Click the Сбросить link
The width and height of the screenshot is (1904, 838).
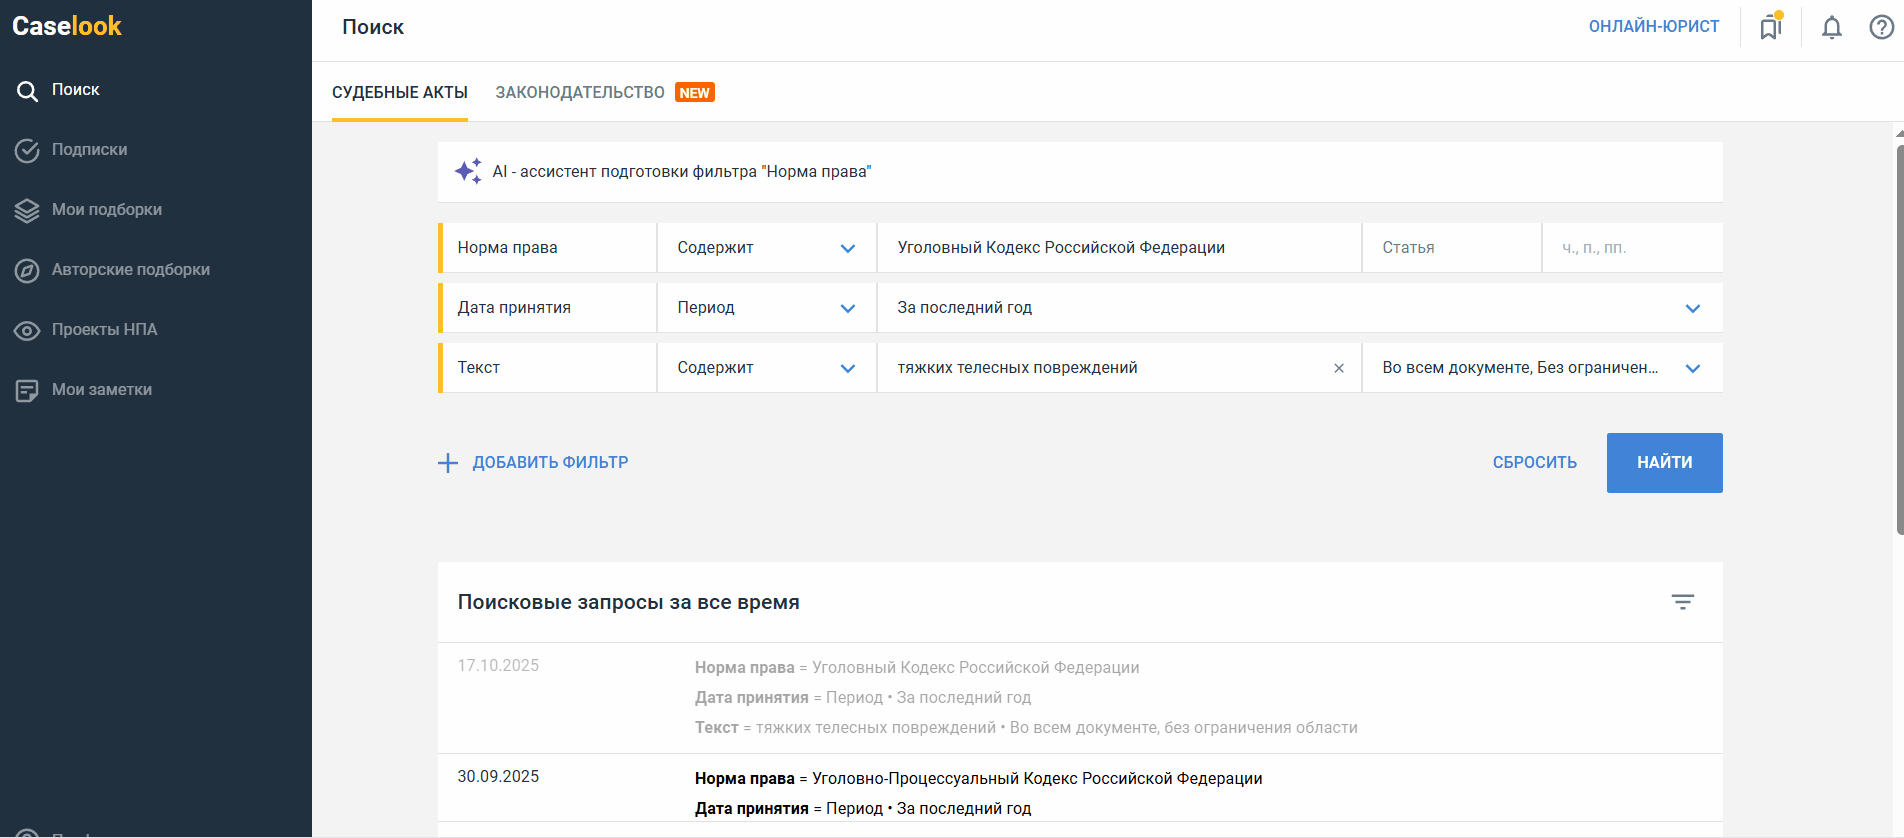click(1534, 463)
